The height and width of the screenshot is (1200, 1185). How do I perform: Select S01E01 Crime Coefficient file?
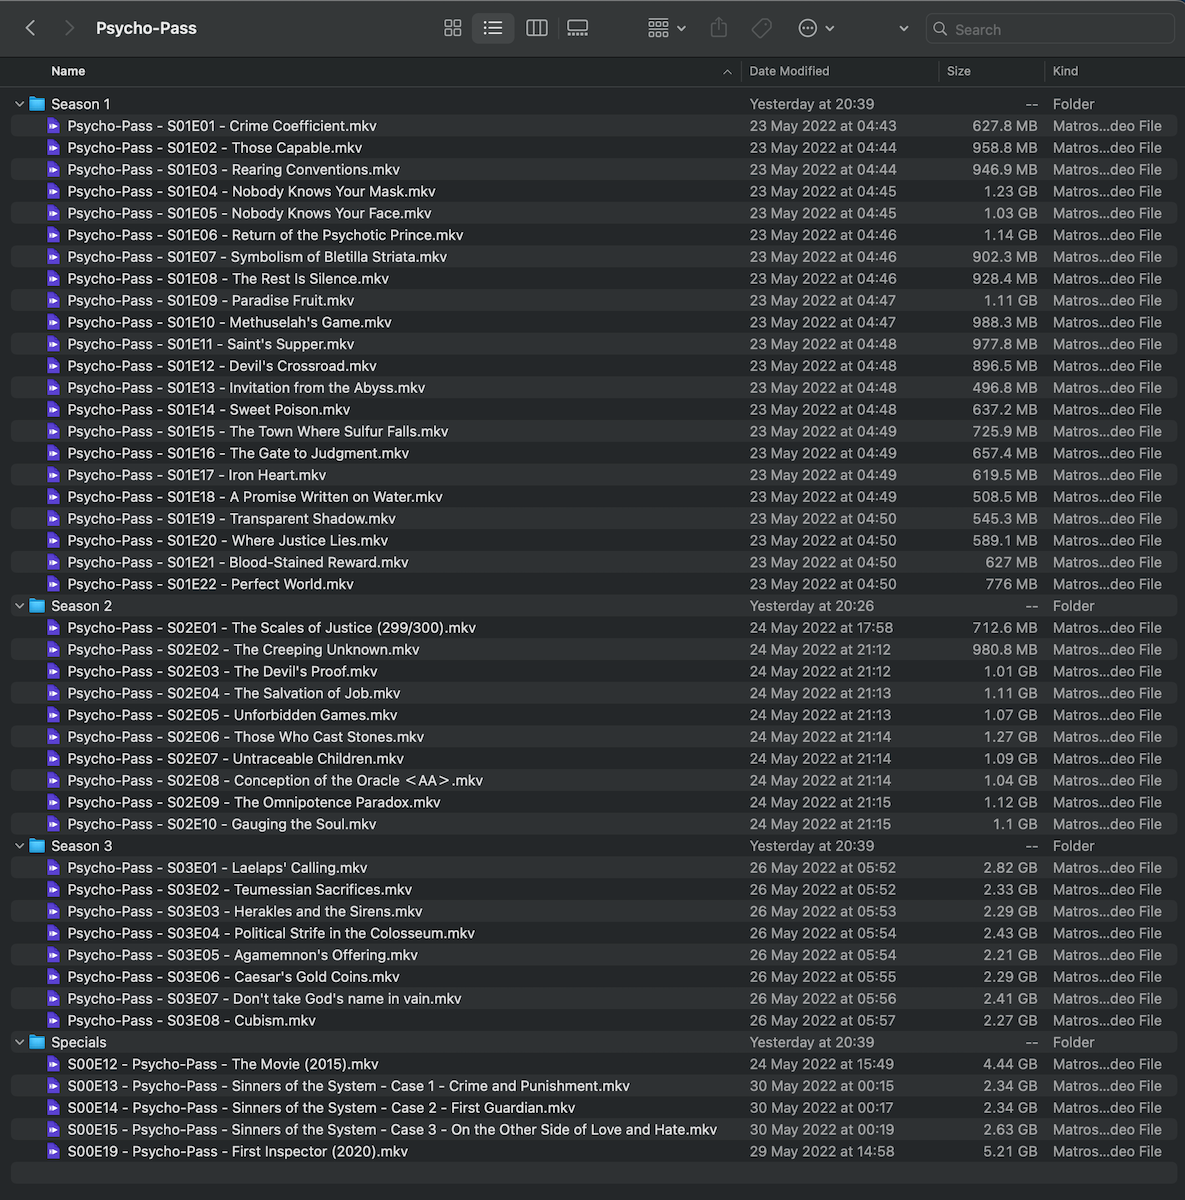[222, 126]
